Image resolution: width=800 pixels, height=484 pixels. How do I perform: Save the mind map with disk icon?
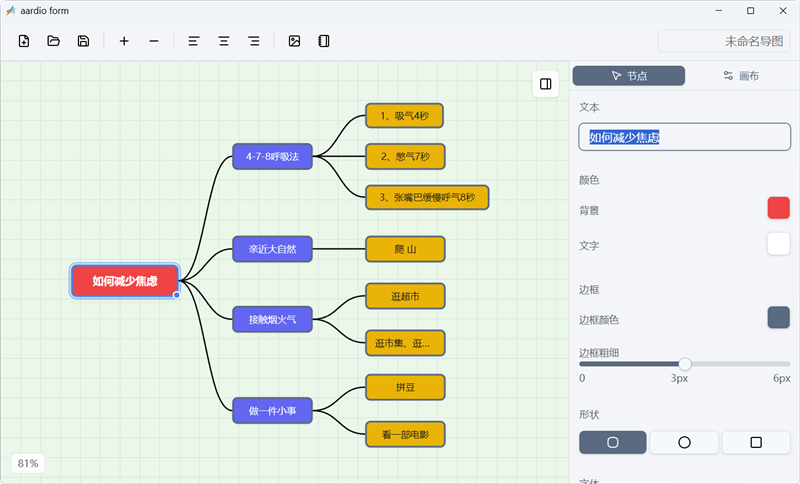pyautogui.click(x=83, y=41)
